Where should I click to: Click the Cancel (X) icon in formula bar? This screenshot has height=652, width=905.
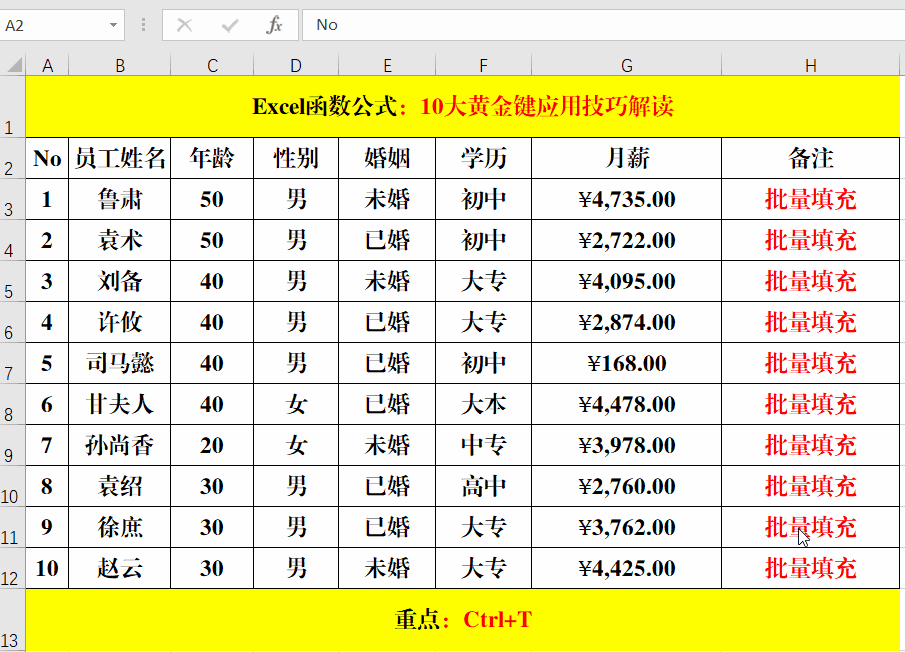point(184,25)
